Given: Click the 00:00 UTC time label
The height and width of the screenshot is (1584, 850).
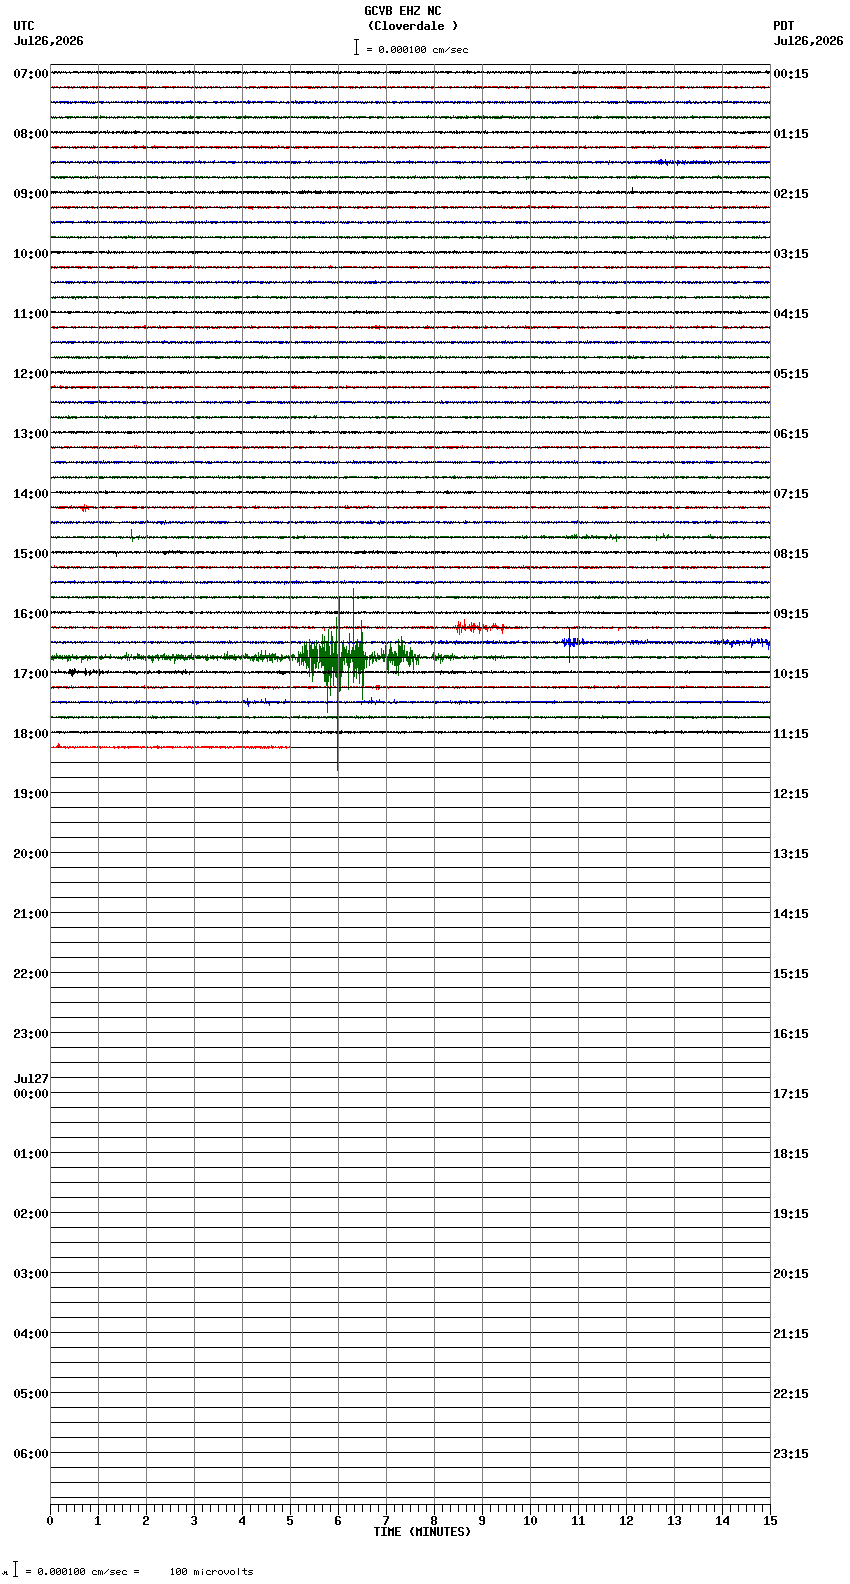Looking at the screenshot, I should 31,1094.
